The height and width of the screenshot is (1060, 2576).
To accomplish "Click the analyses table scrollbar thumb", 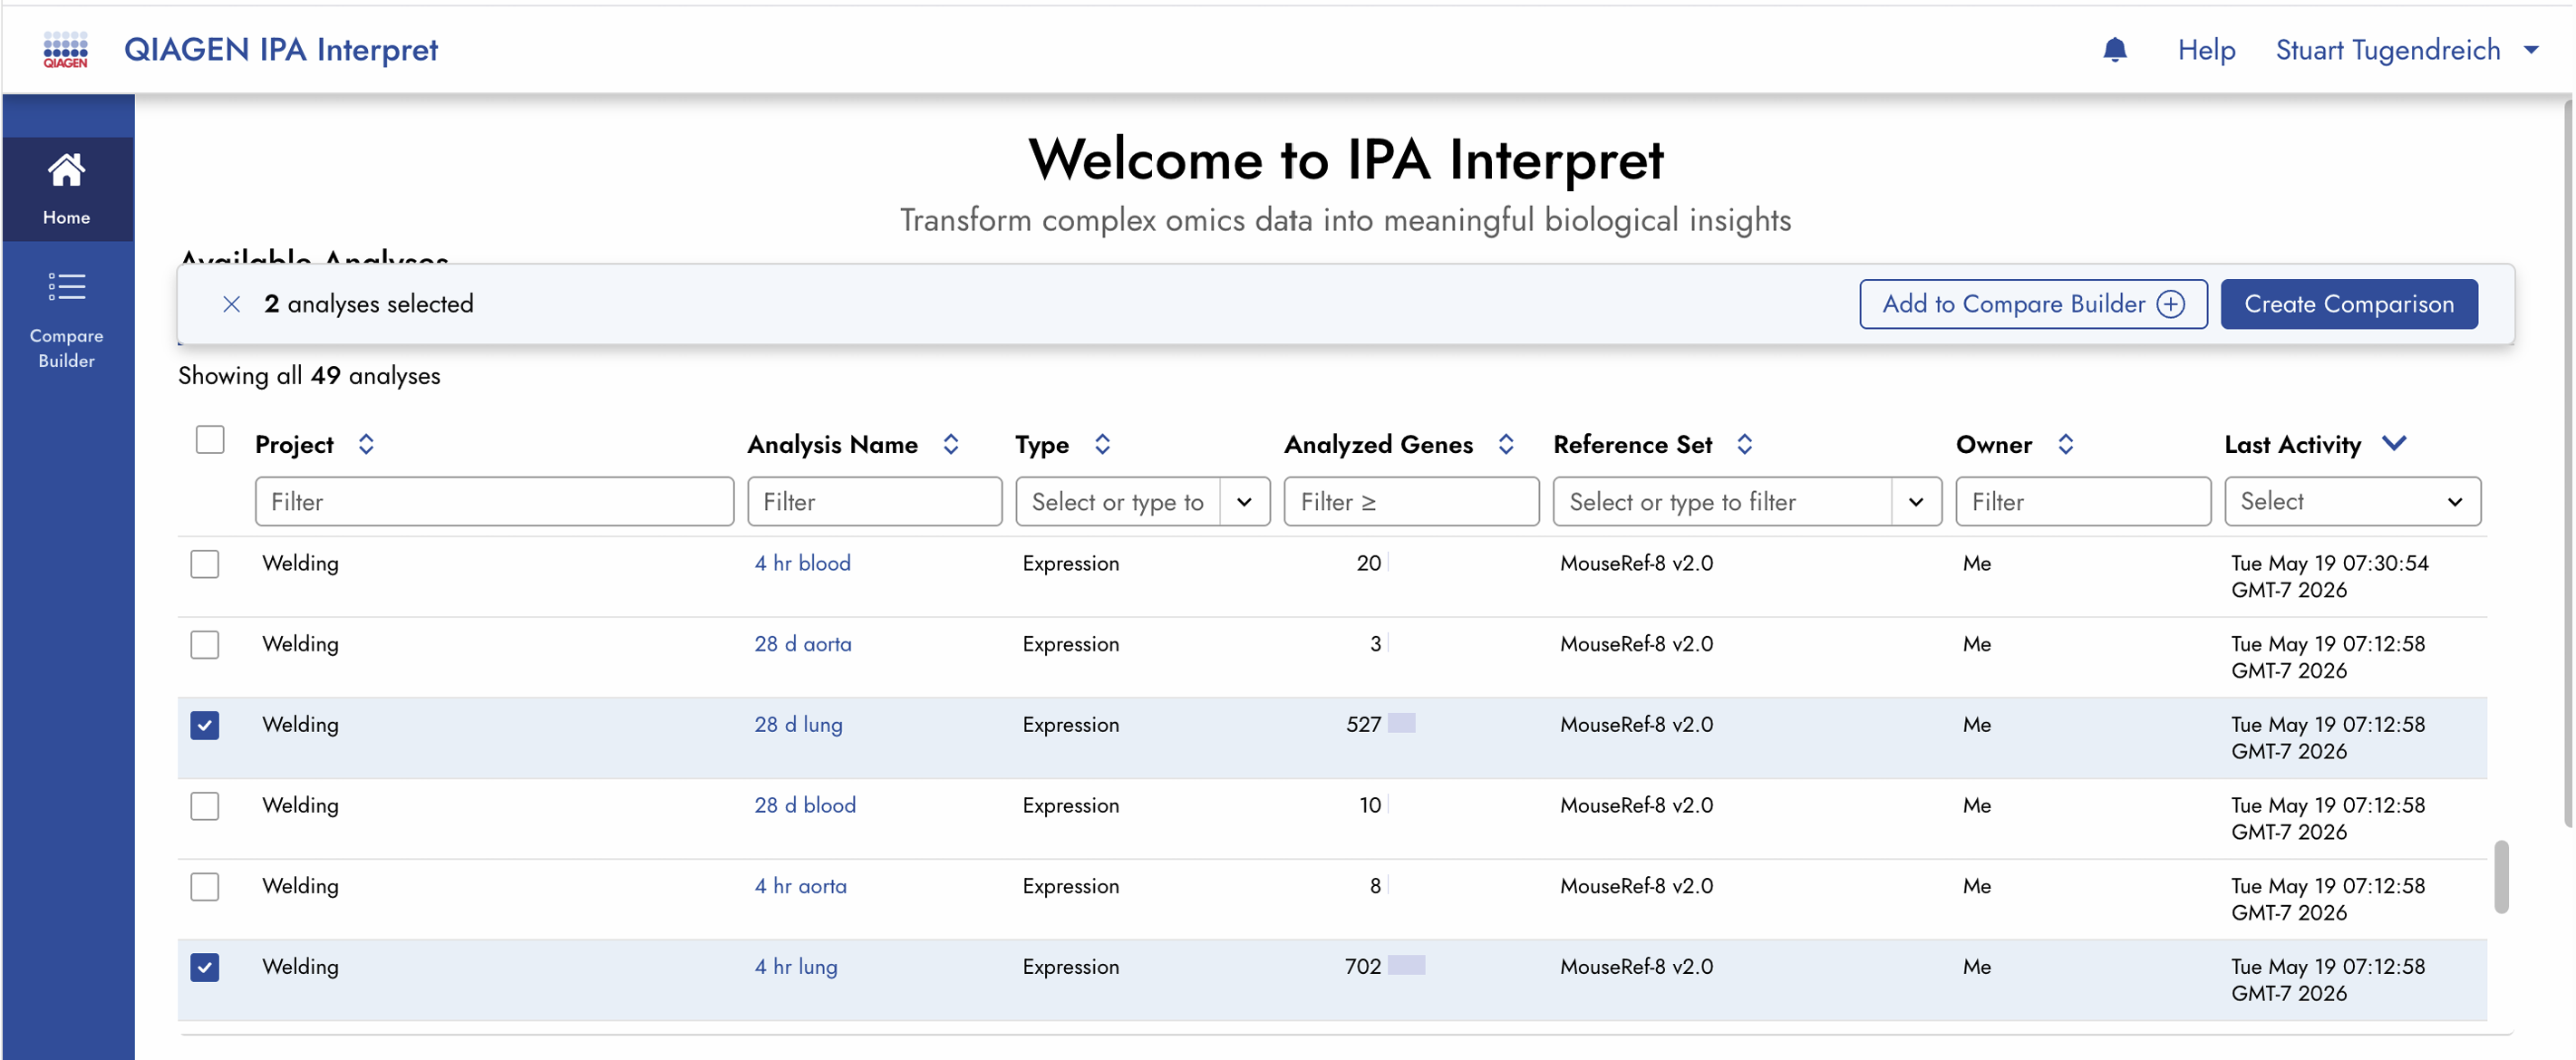I will pyautogui.click(x=2501, y=877).
